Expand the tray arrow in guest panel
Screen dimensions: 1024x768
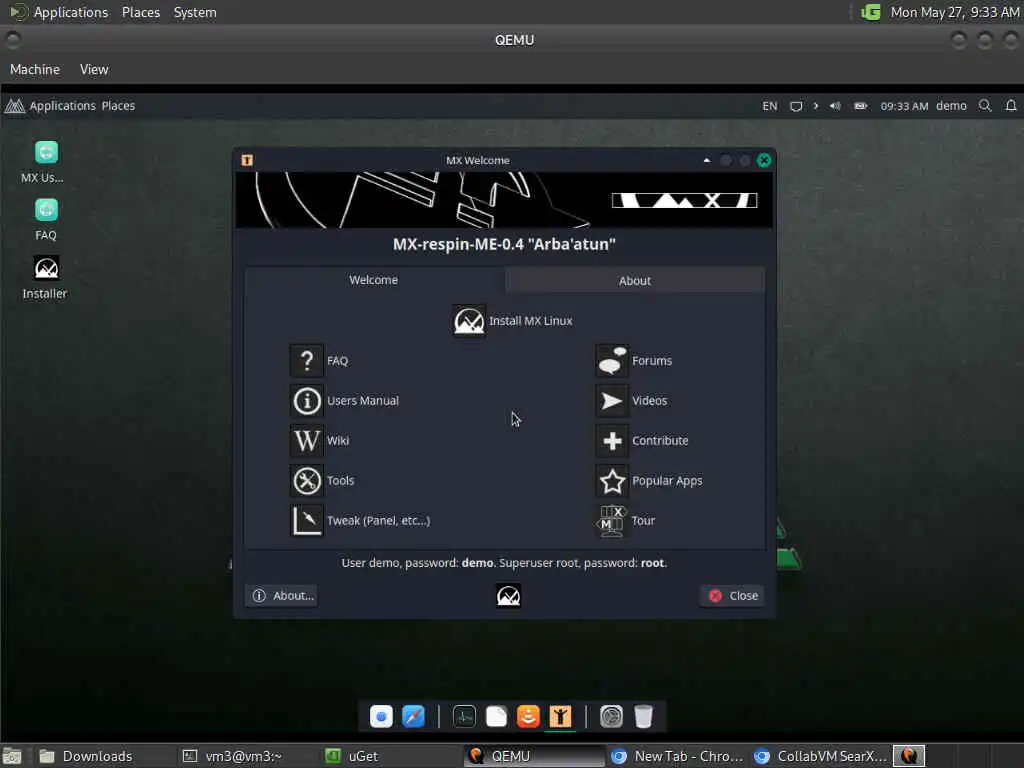(816, 106)
